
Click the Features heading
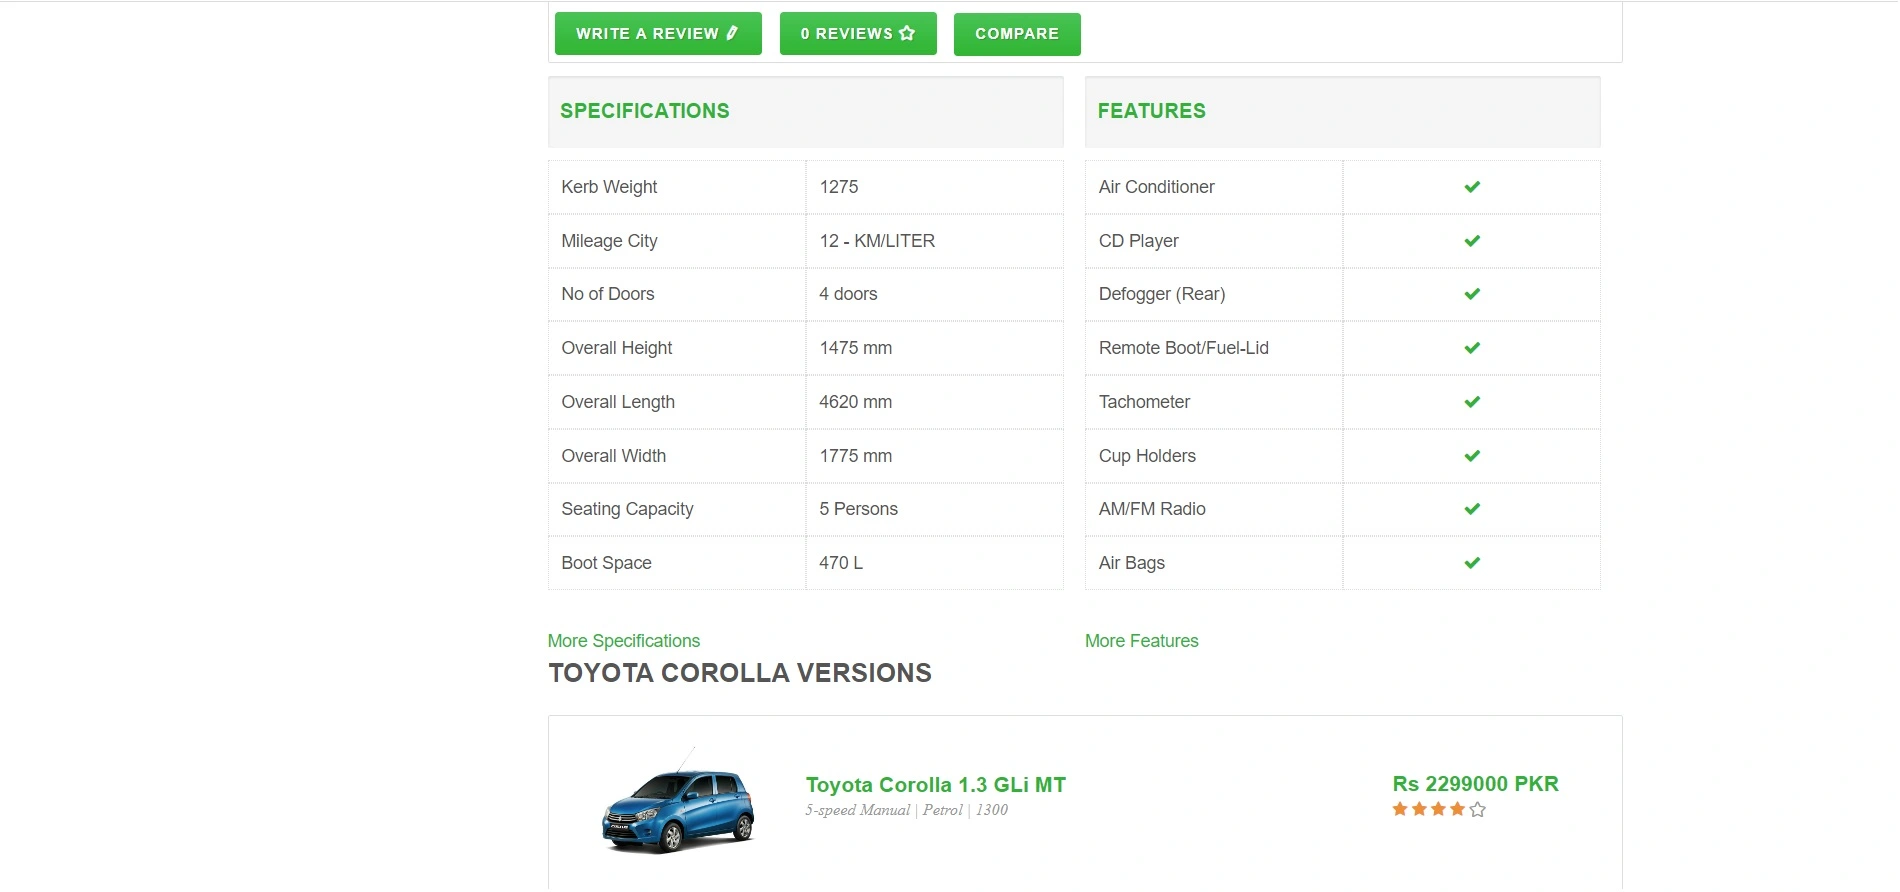coord(1152,111)
